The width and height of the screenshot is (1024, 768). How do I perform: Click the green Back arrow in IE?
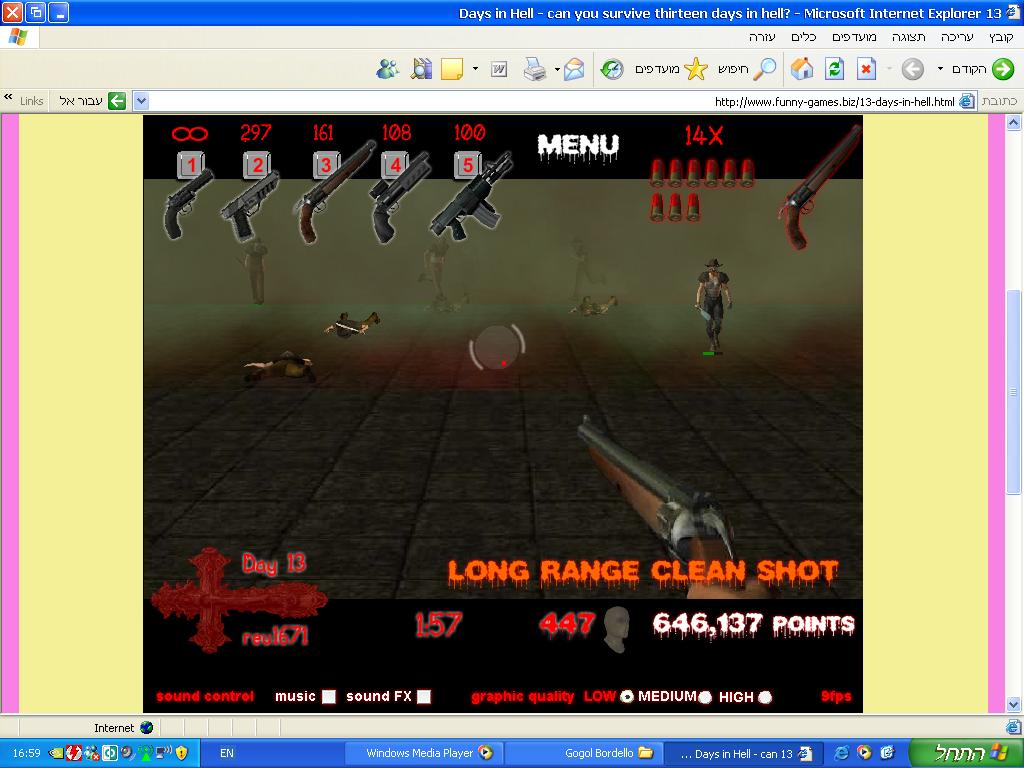1002,69
